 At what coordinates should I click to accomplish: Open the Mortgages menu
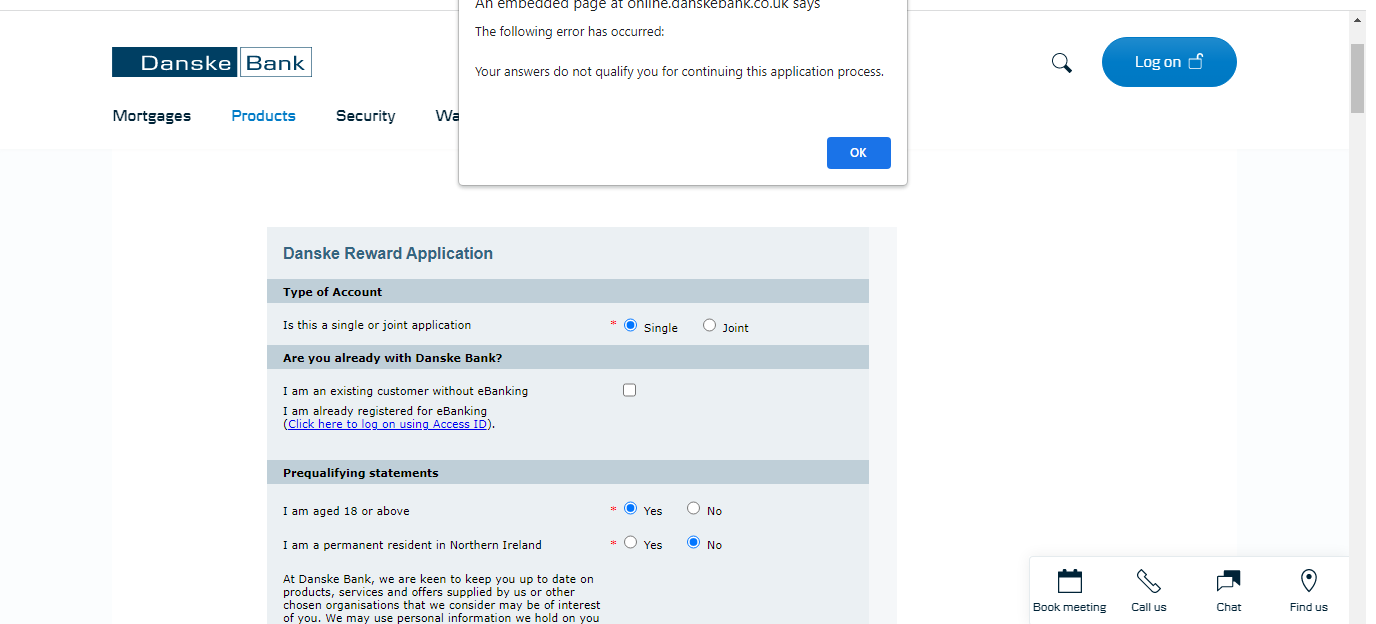[152, 116]
